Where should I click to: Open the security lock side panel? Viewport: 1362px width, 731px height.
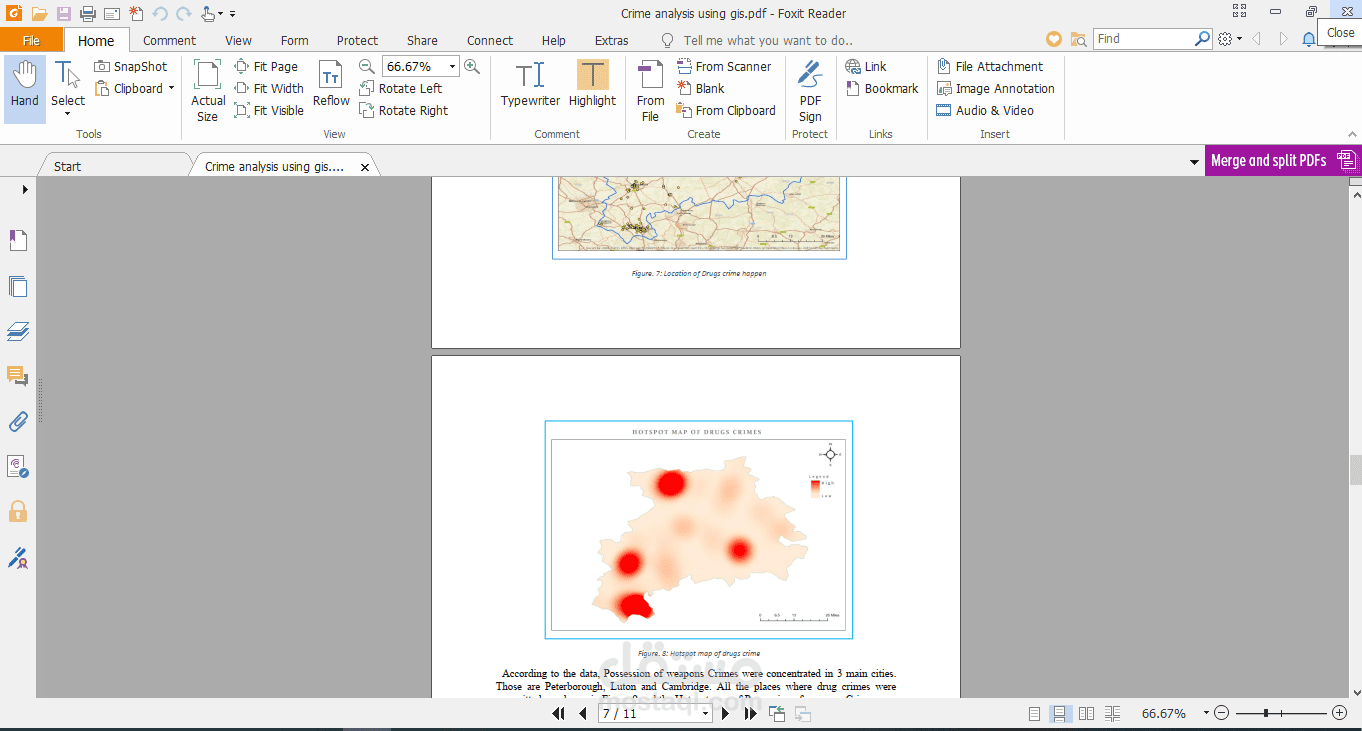click(18, 512)
